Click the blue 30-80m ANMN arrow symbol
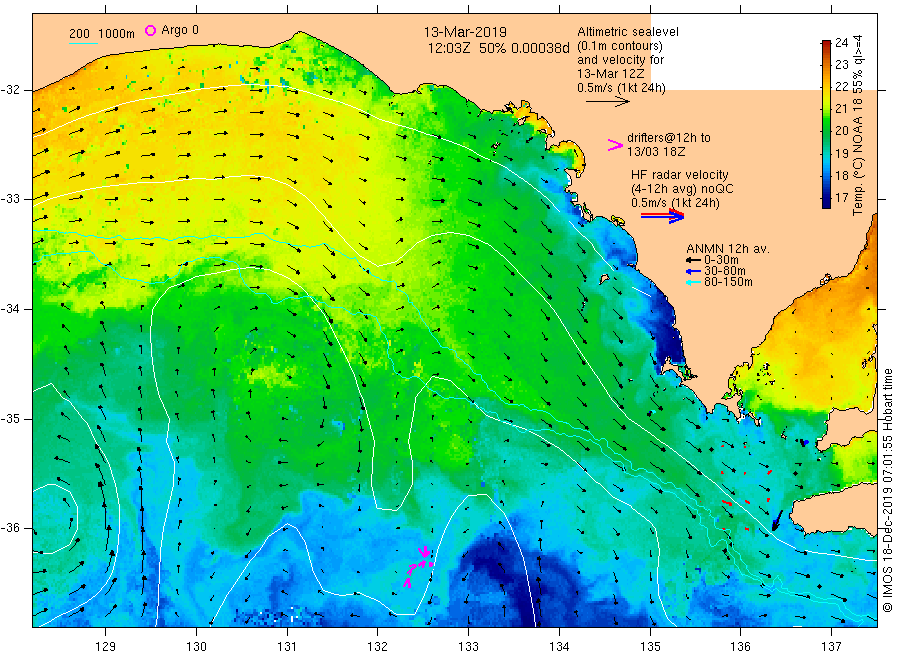 [x=694, y=271]
